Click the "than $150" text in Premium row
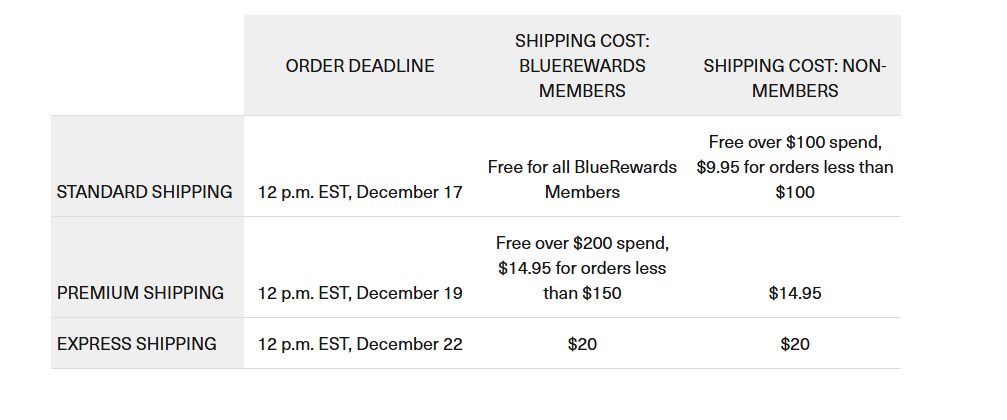The width and height of the screenshot is (1007, 420). [x=581, y=293]
